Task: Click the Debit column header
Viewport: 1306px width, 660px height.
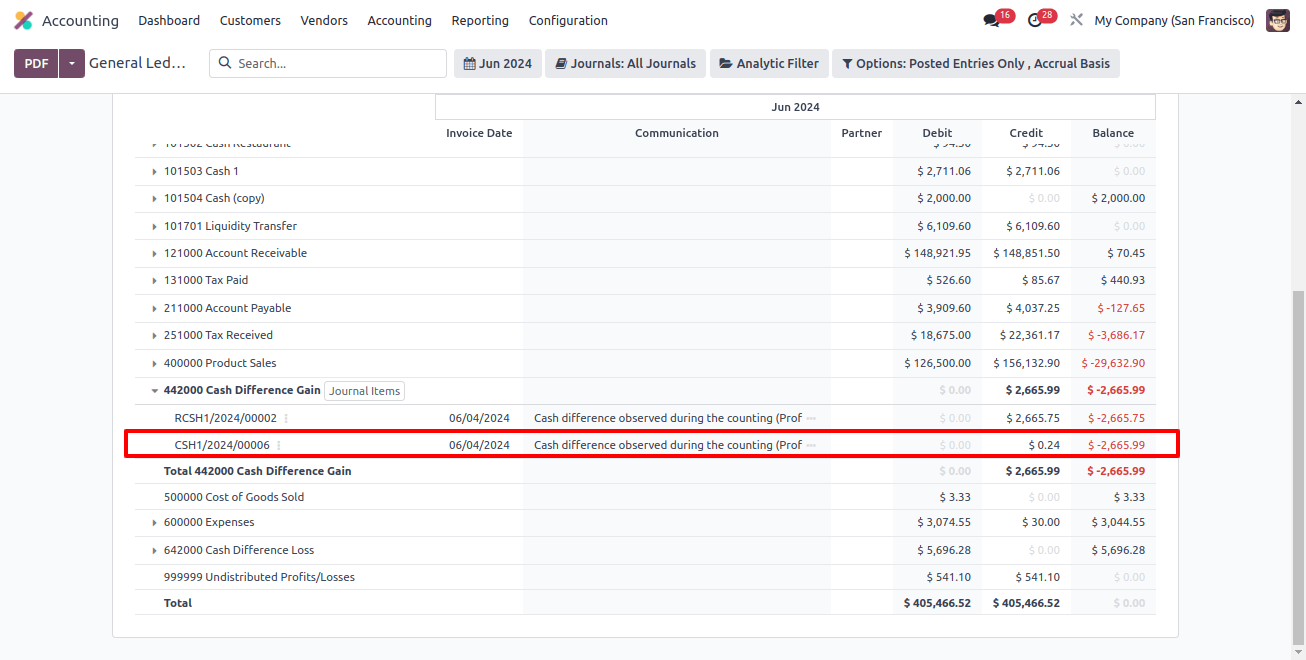Action: click(x=937, y=133)
